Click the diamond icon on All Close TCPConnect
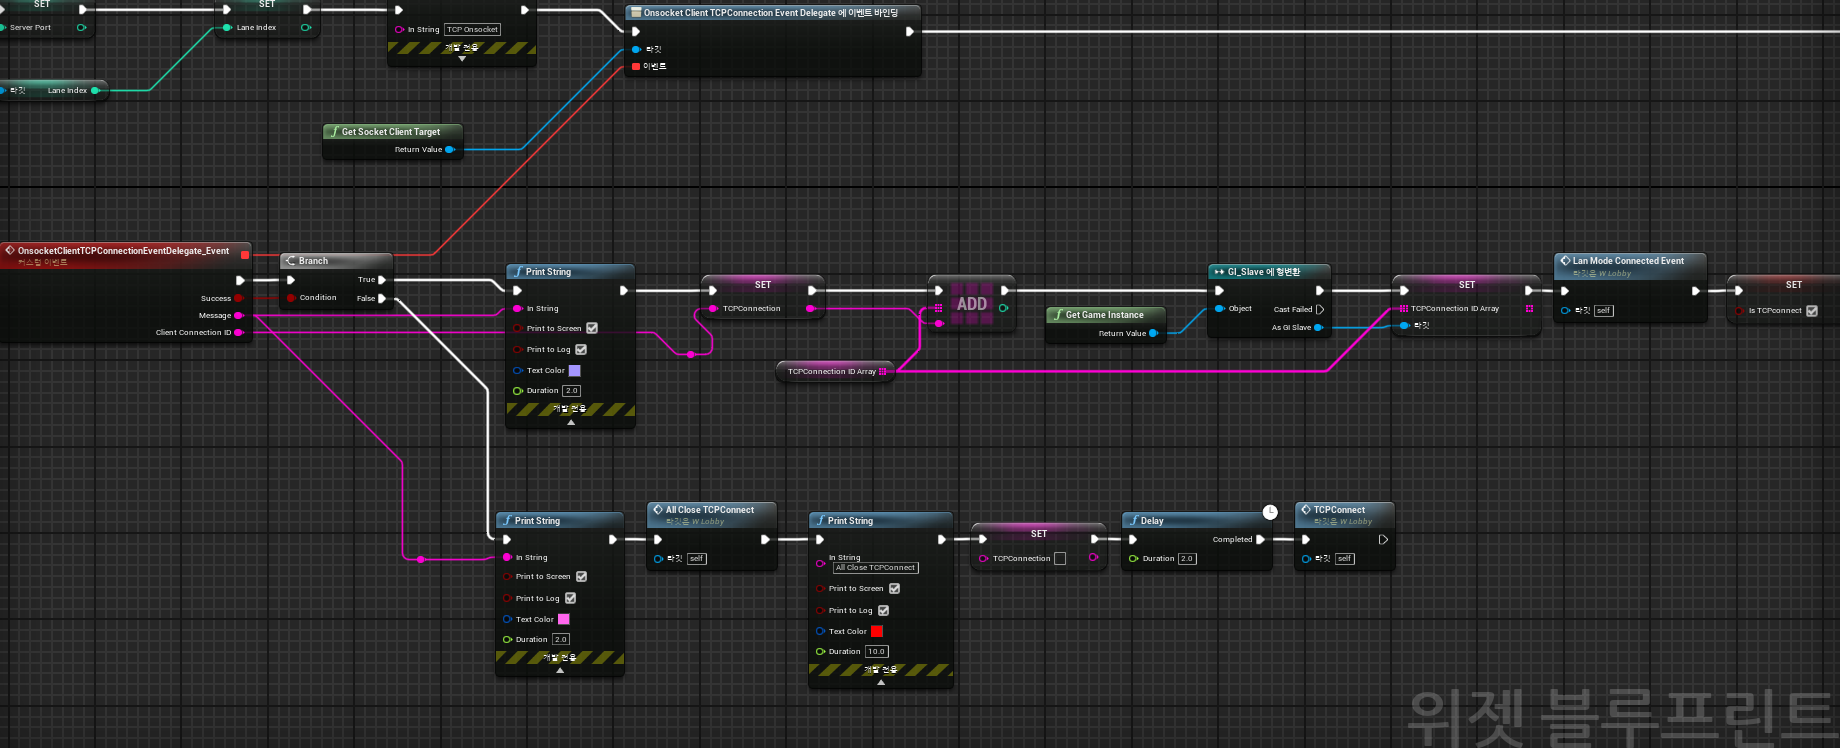Screen dimensions: 1840x748 [658, 509]
